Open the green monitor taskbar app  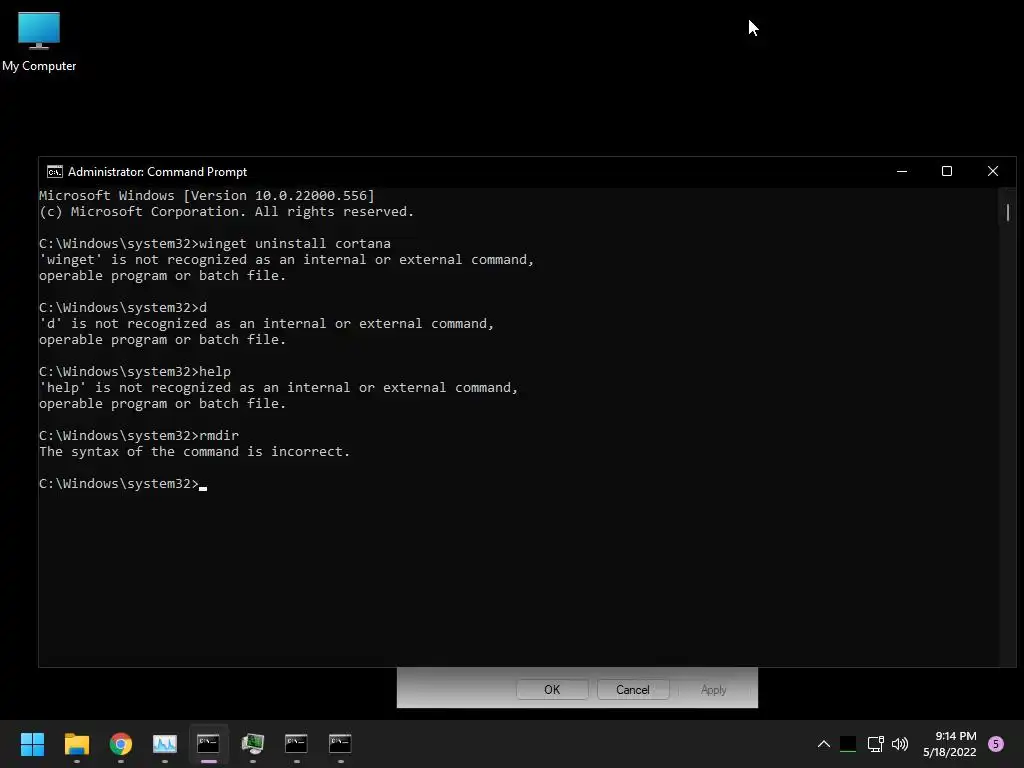click(253, 744)
